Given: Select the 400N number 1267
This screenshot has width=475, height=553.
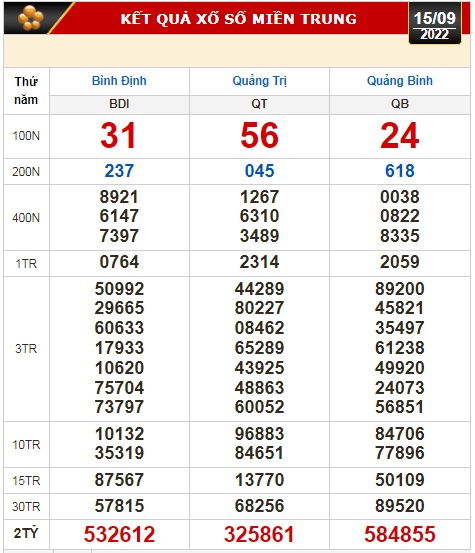Looking at the screenshot, I should (x=259, y=197).
